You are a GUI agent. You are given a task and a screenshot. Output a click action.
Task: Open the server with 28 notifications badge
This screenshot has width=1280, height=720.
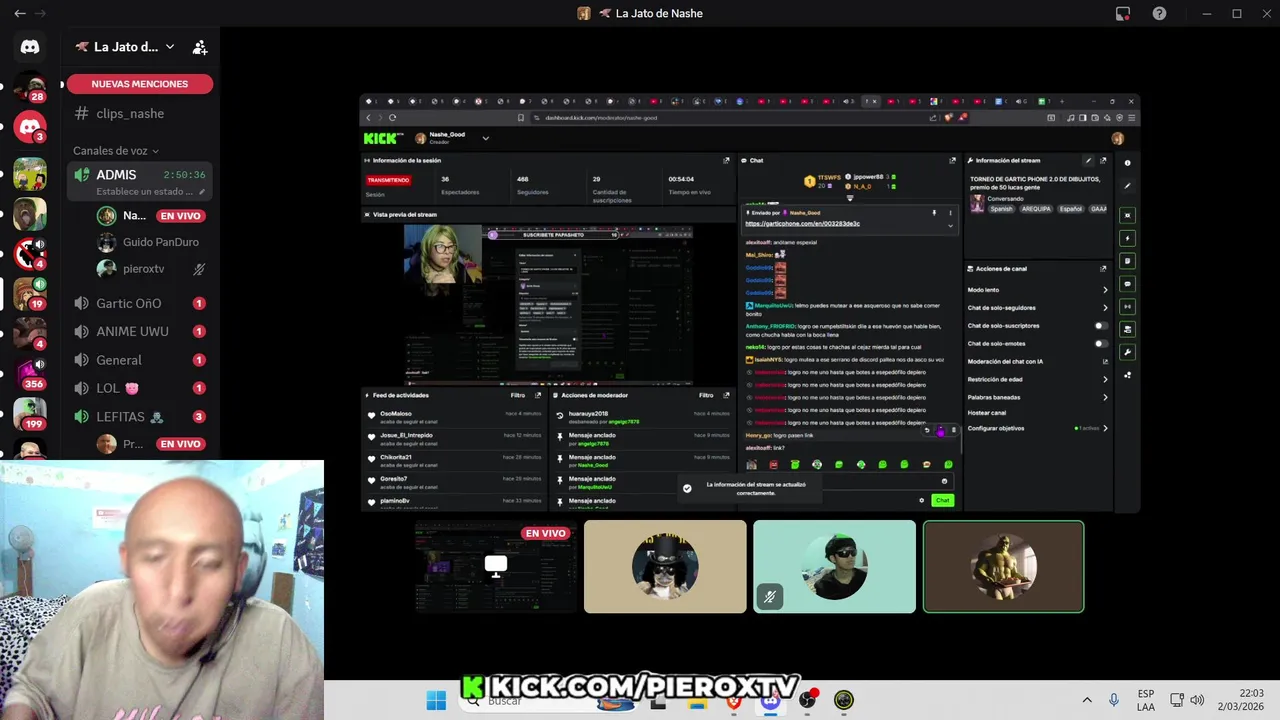click(x=30, y=88)
